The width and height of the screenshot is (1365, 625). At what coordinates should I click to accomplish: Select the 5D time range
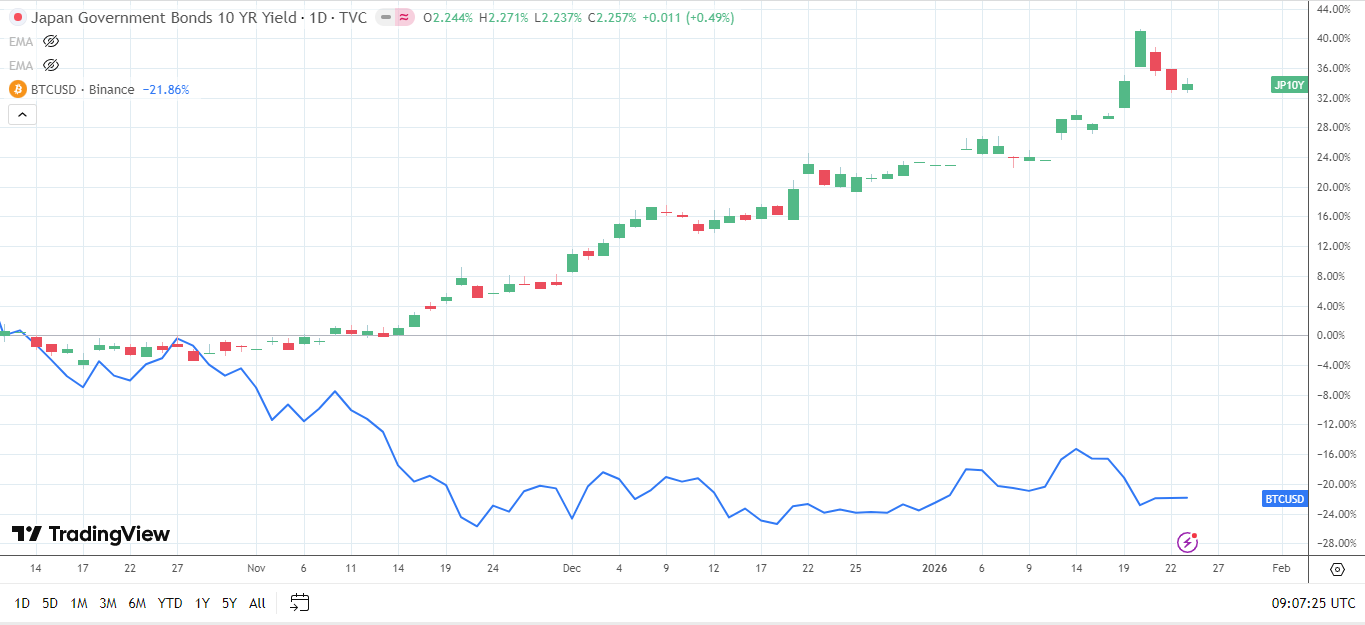pyautogui.click(x=50, y=603)
